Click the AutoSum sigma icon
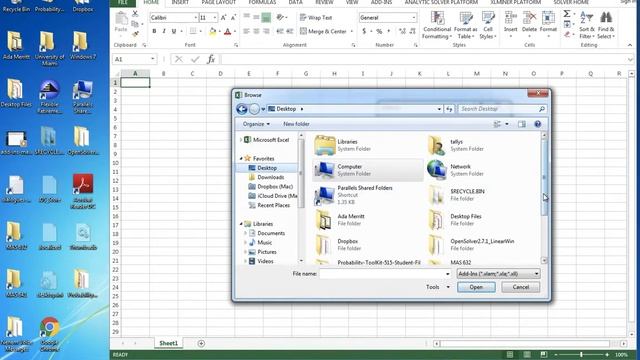Screen dimensions: 640x360 point(567,14)
